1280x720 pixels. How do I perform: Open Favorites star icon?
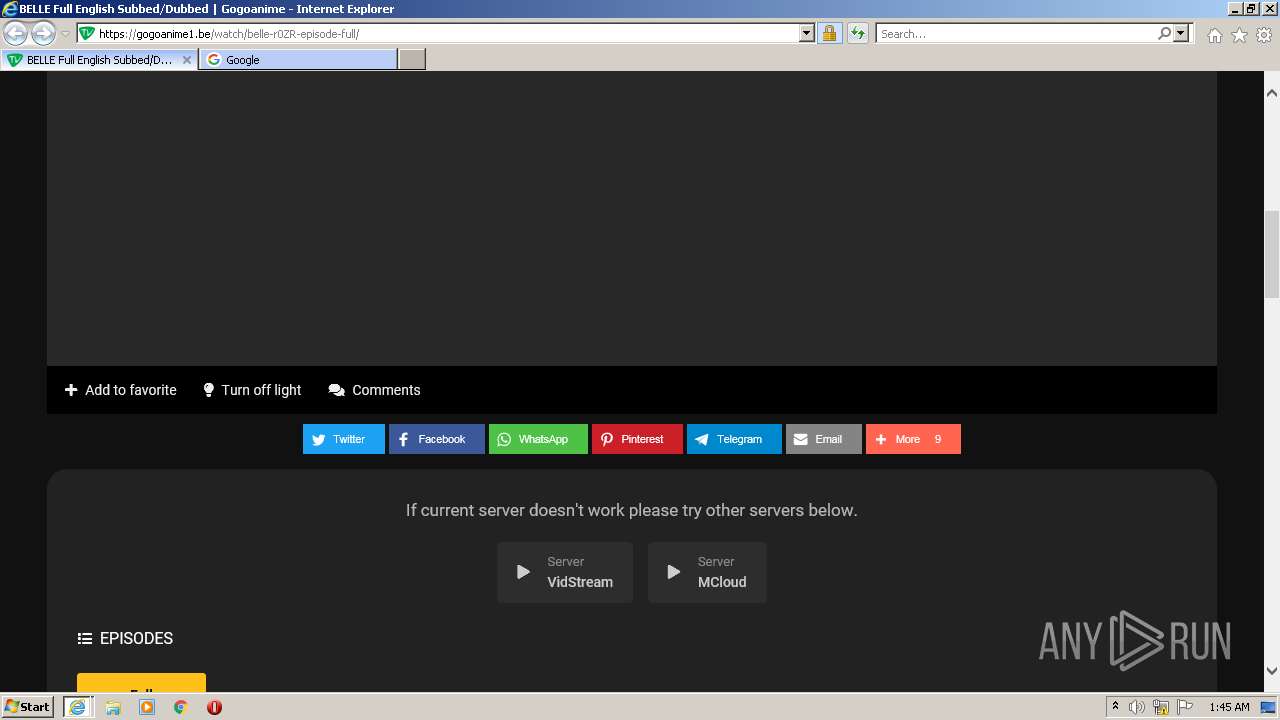coord(1239,35)
